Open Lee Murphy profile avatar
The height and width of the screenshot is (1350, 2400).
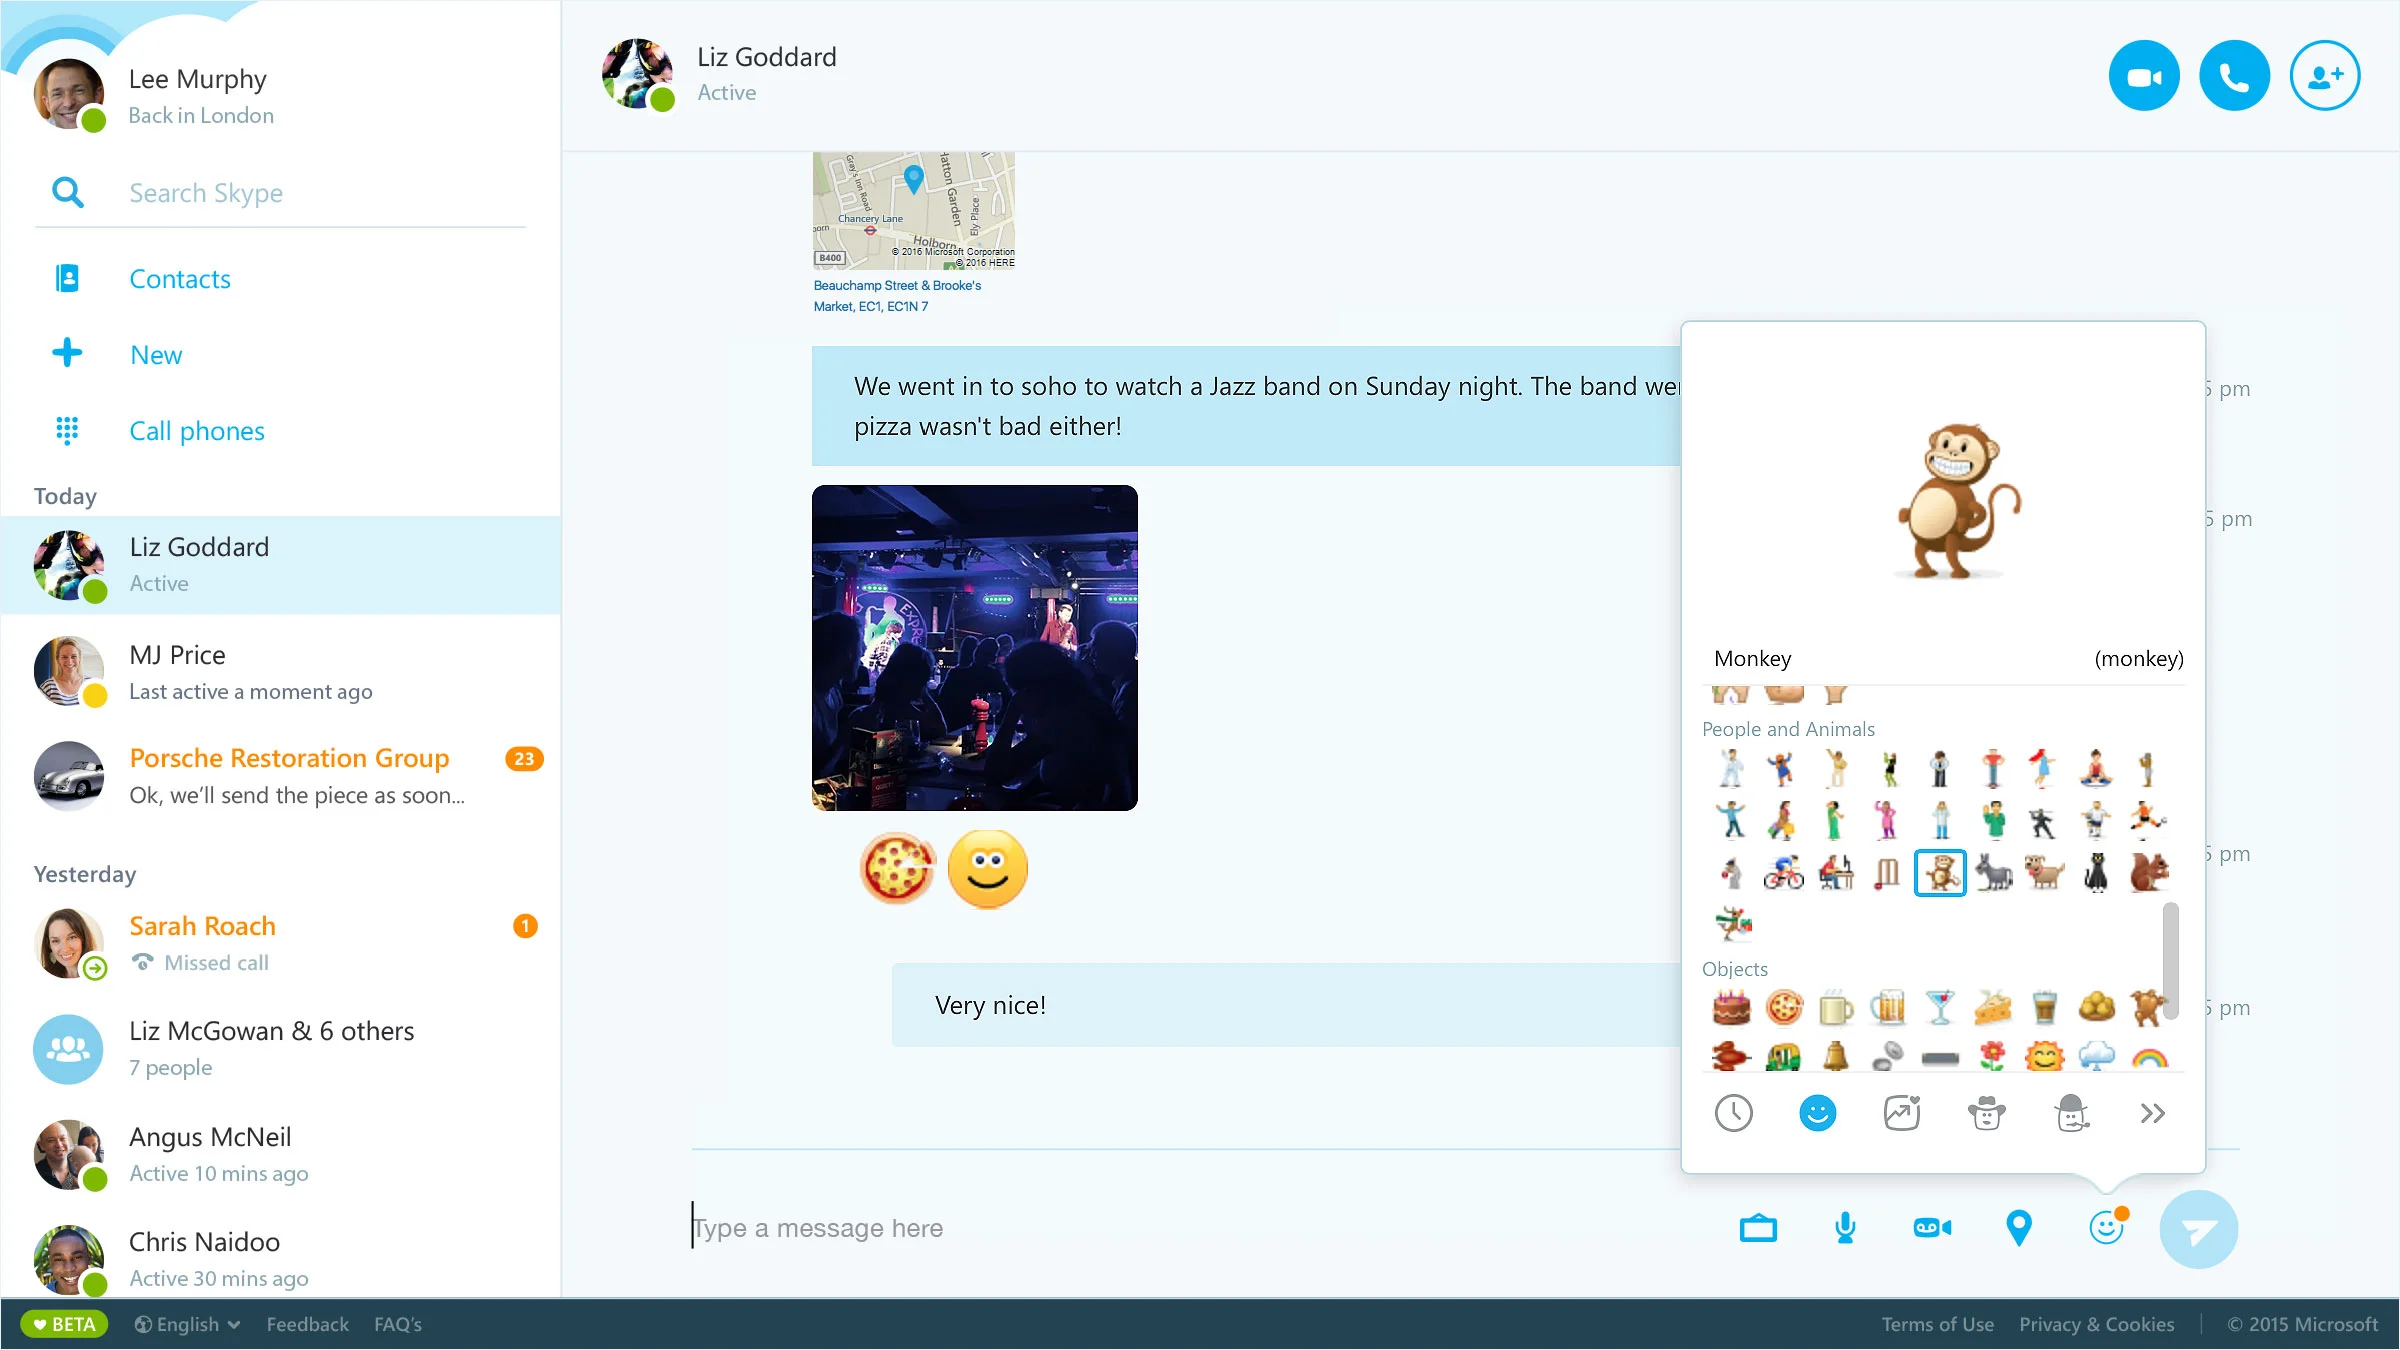(69, 94)
